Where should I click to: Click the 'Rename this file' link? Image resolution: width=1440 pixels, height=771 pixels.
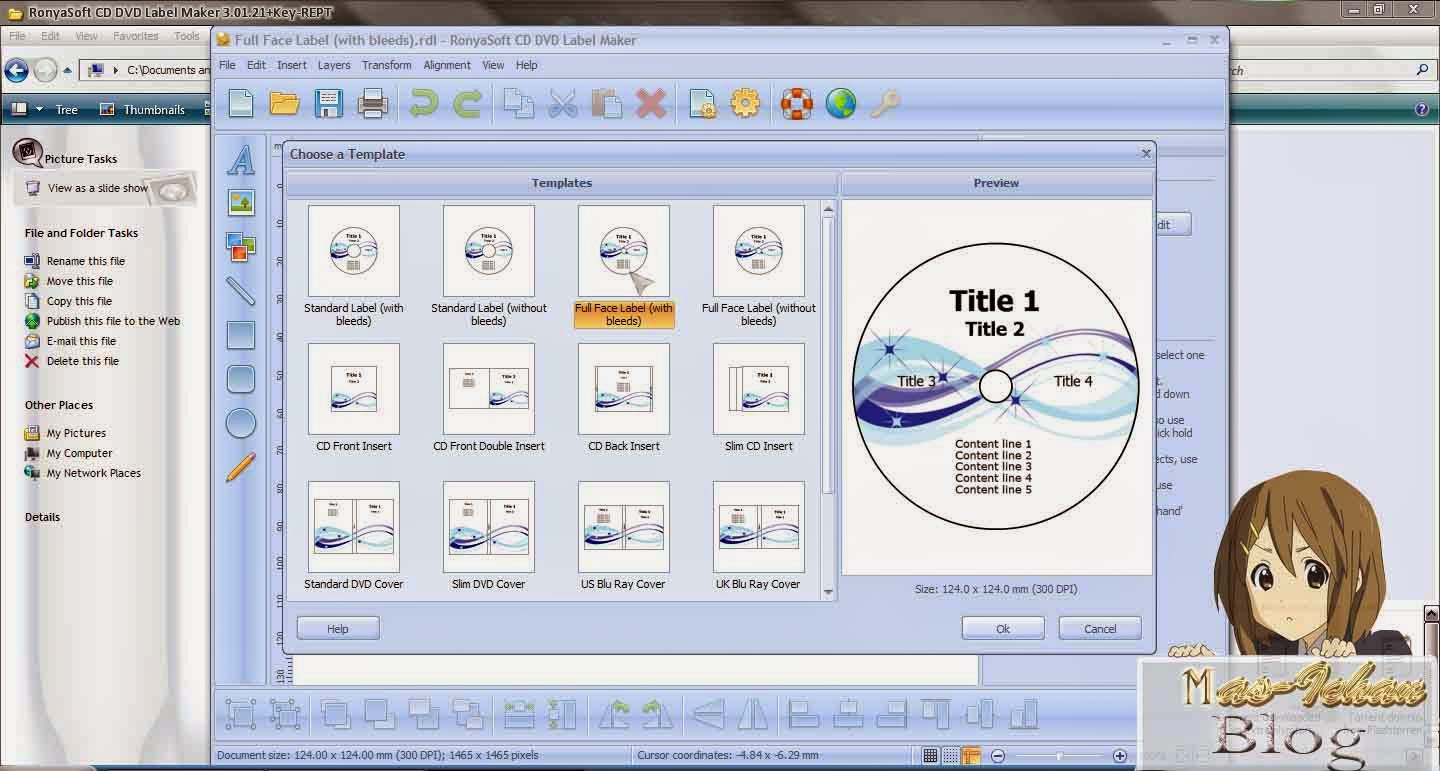(x=86, y=261)
